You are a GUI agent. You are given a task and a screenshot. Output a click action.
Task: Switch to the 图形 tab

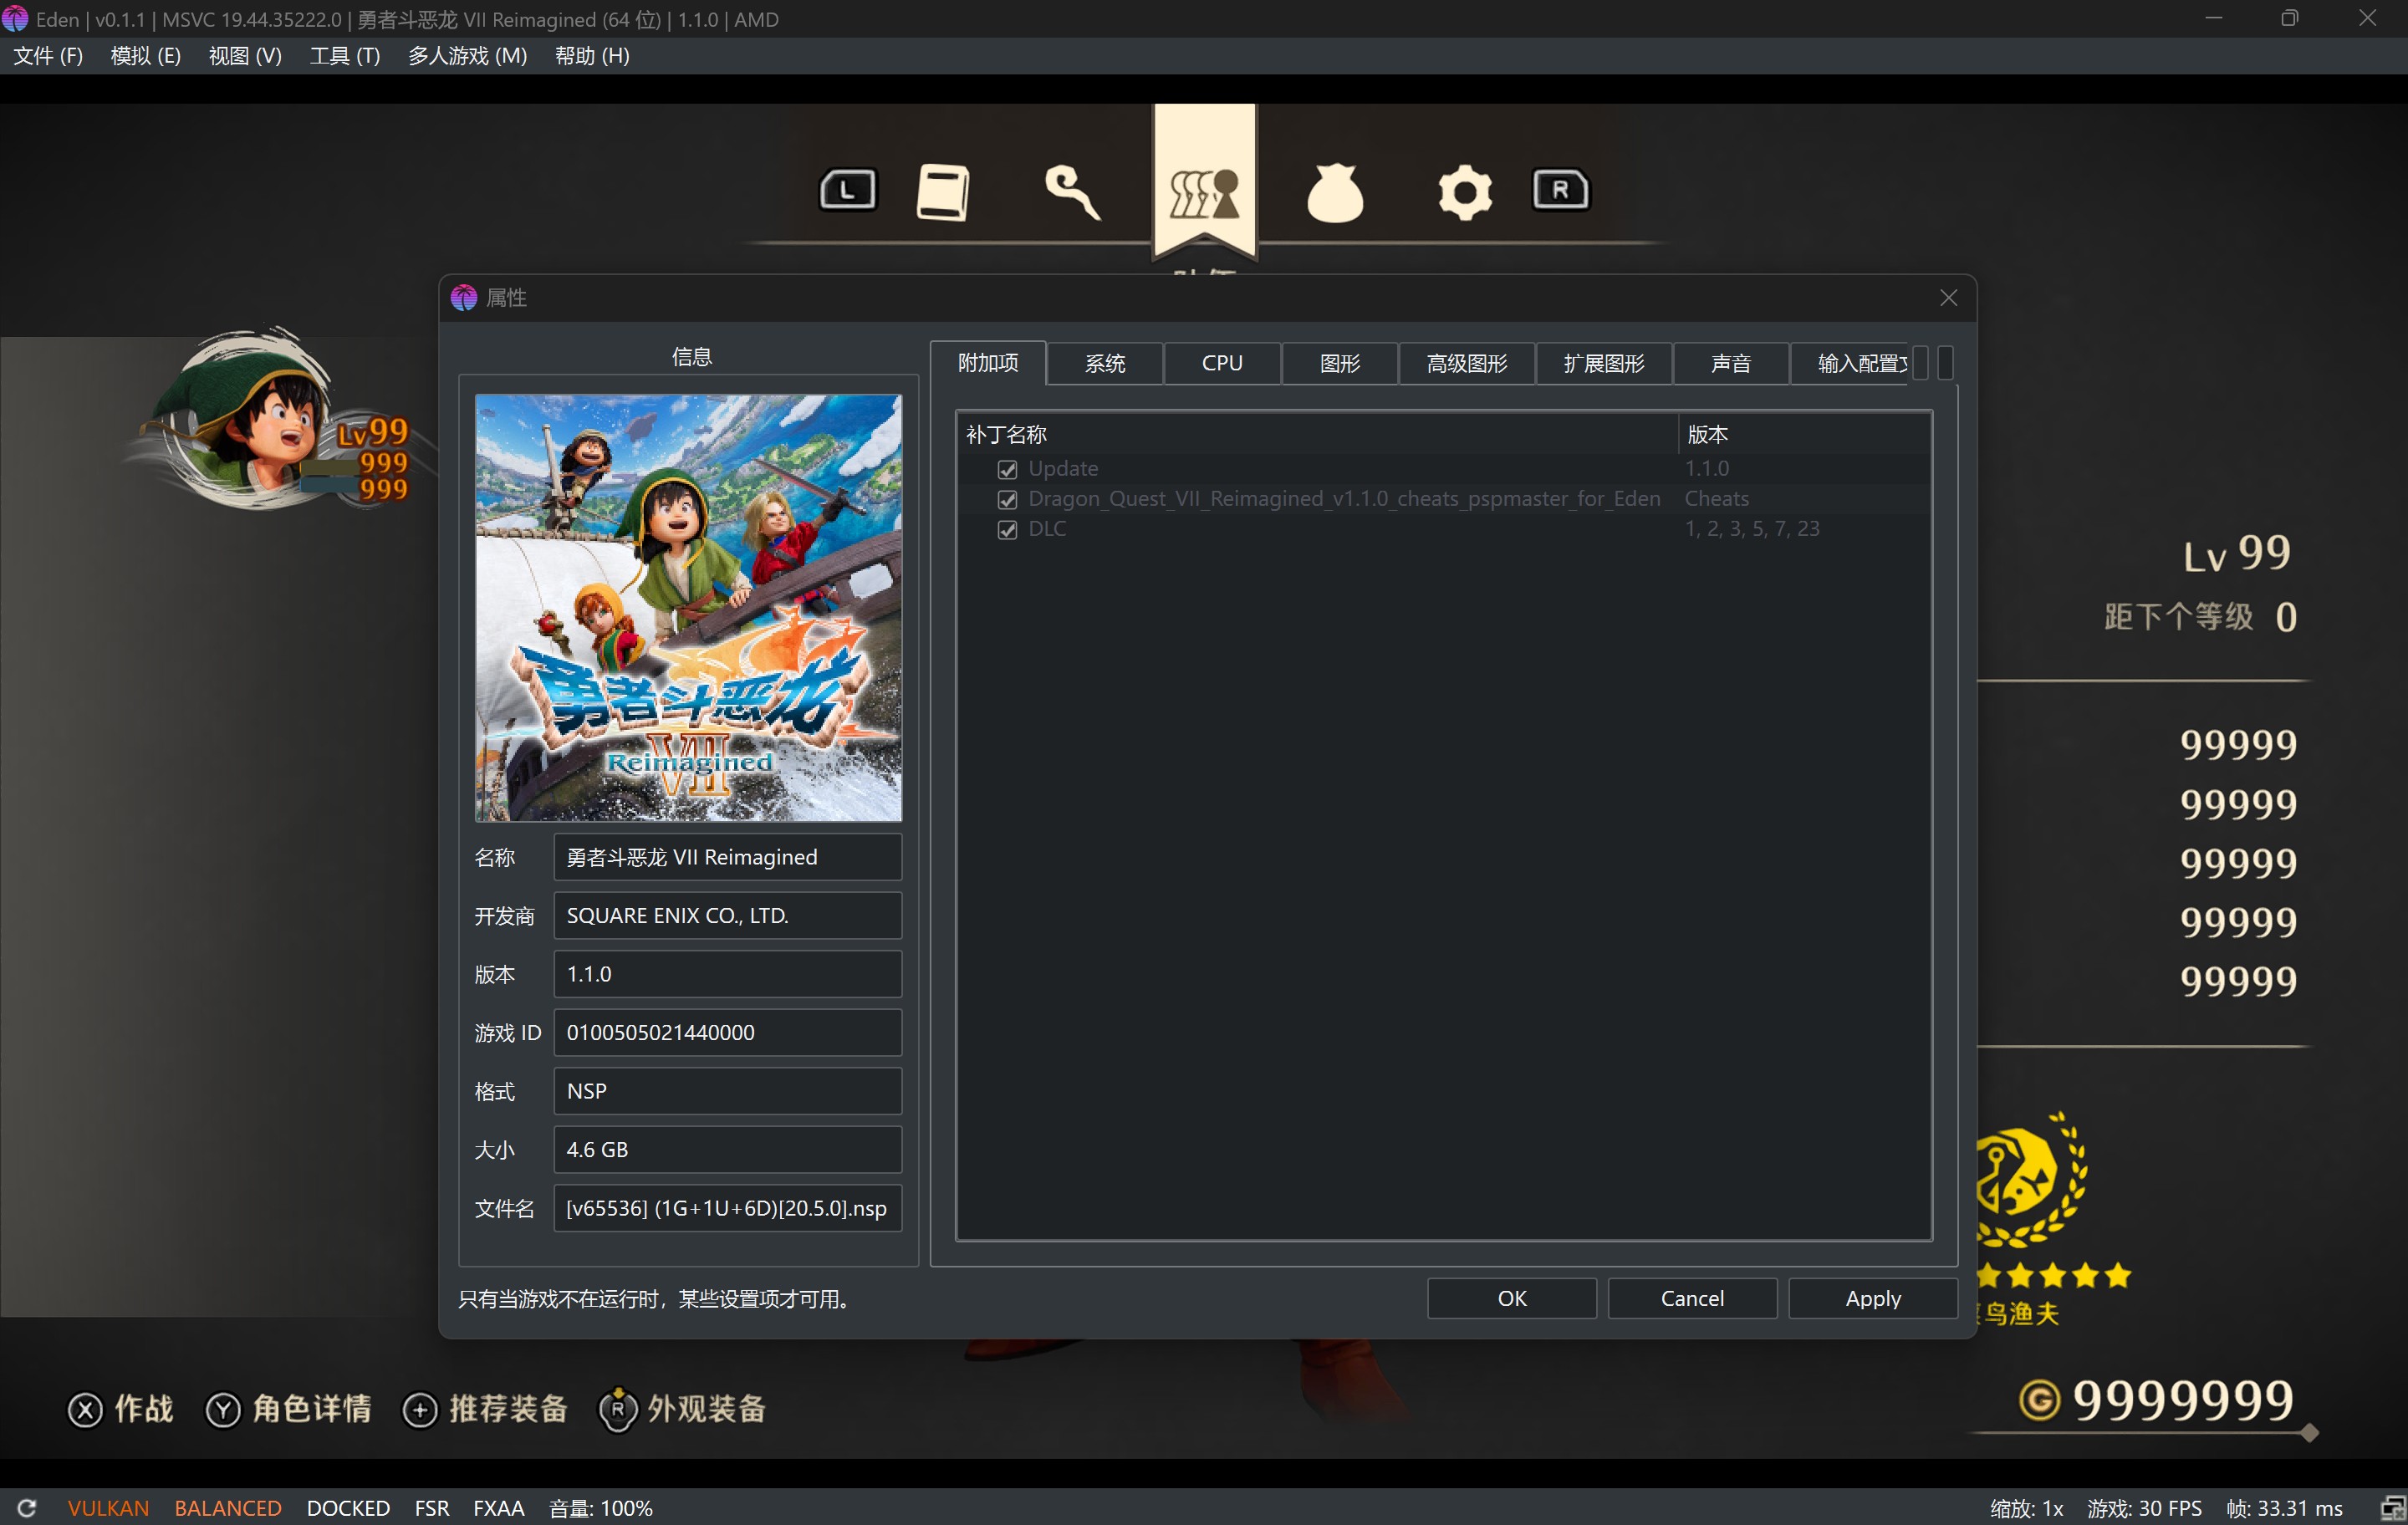click(x=1339, y=363)
